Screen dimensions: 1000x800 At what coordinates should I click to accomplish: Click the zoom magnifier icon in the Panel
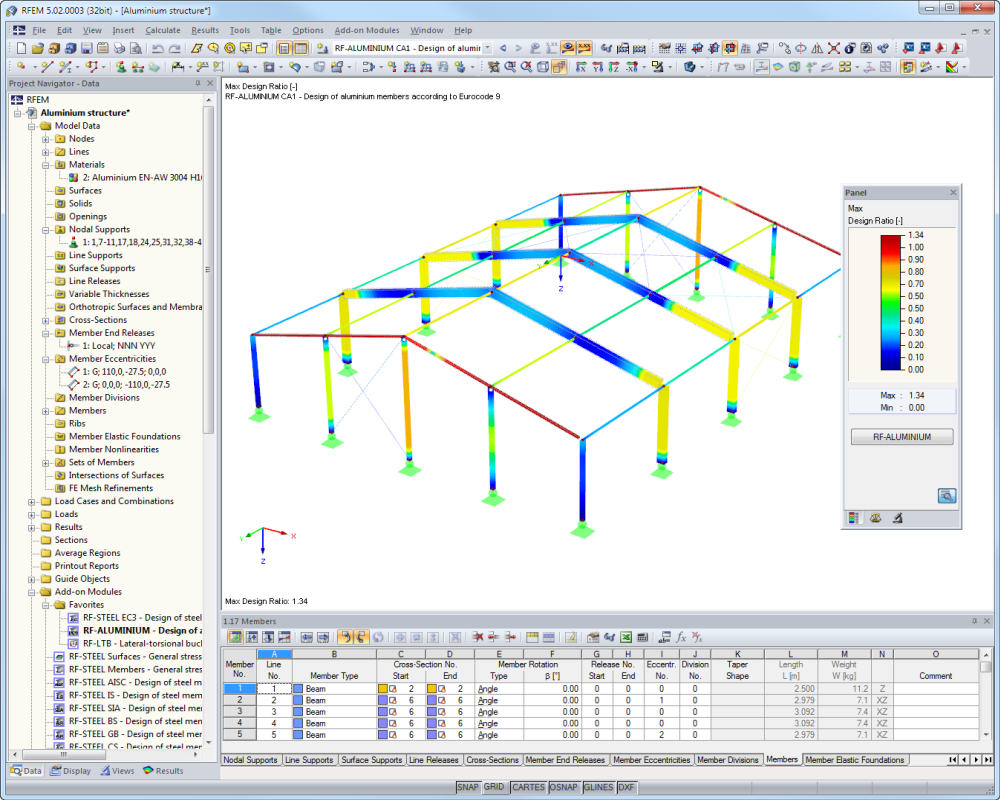(x=946, y=495)
